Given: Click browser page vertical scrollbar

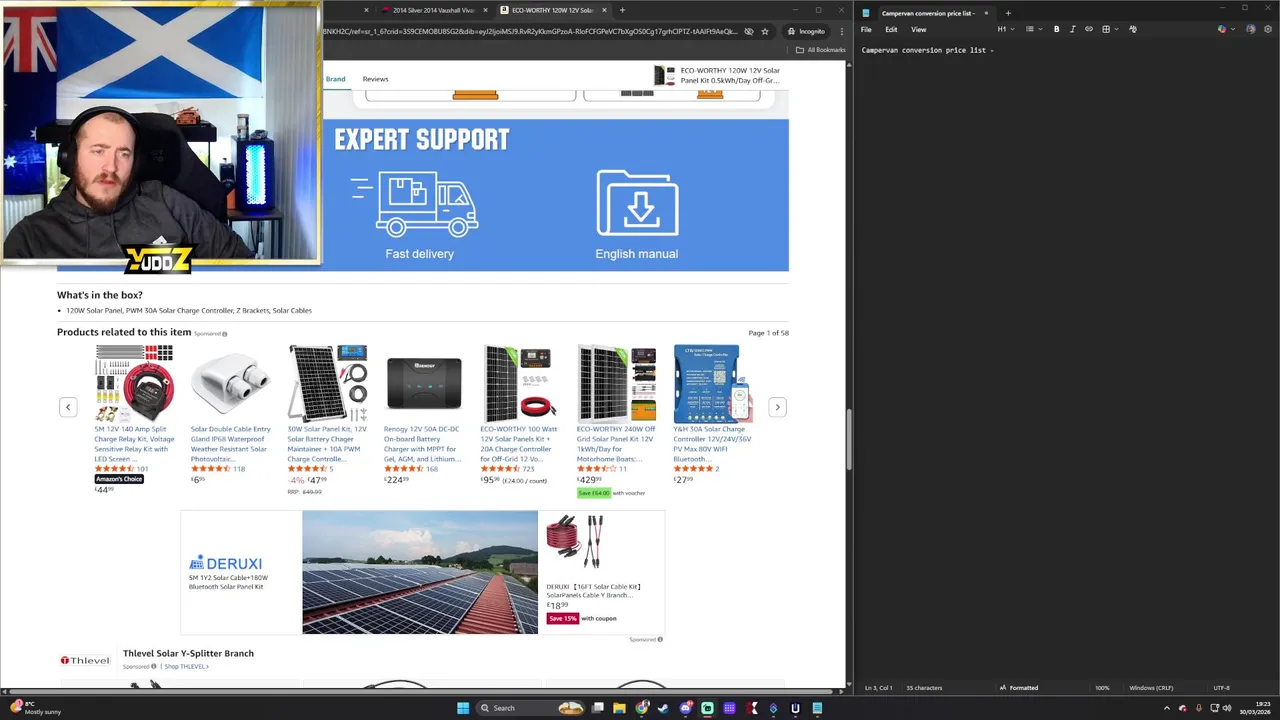Looking at the screenshot, I should click(849, 438).
